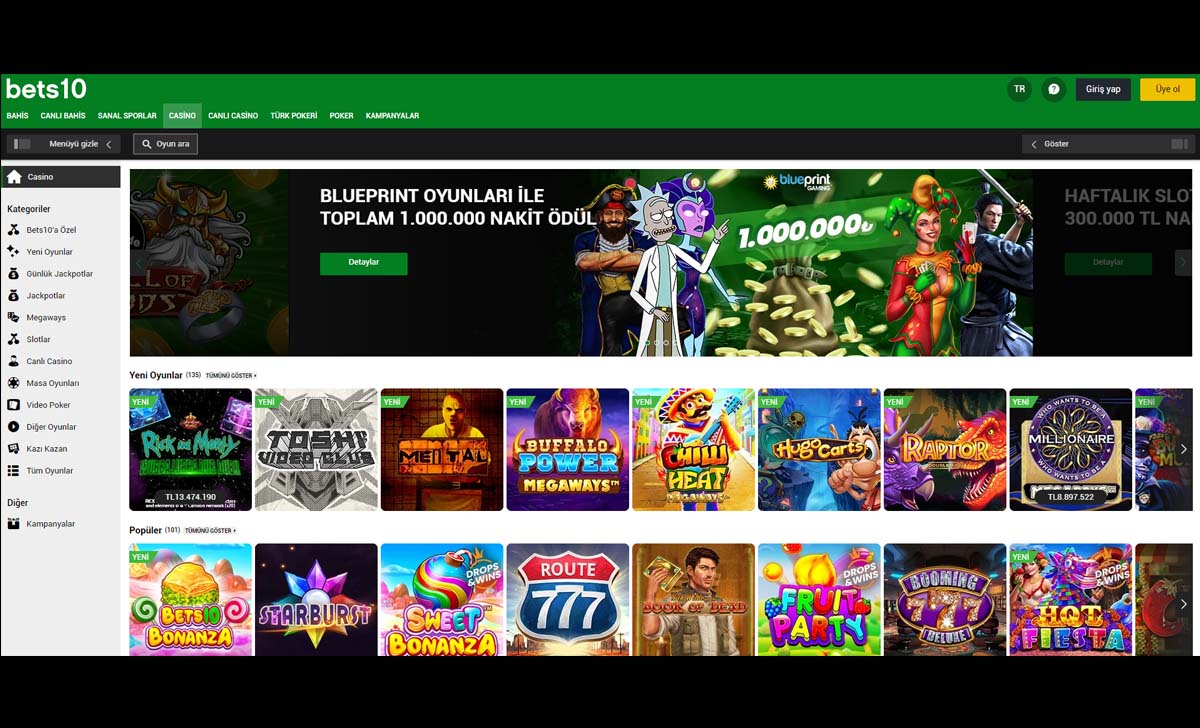Viewport: 1200px width, 728px height.
Task: Click the Giriş yap button
Action: [x=1103, y=89]
